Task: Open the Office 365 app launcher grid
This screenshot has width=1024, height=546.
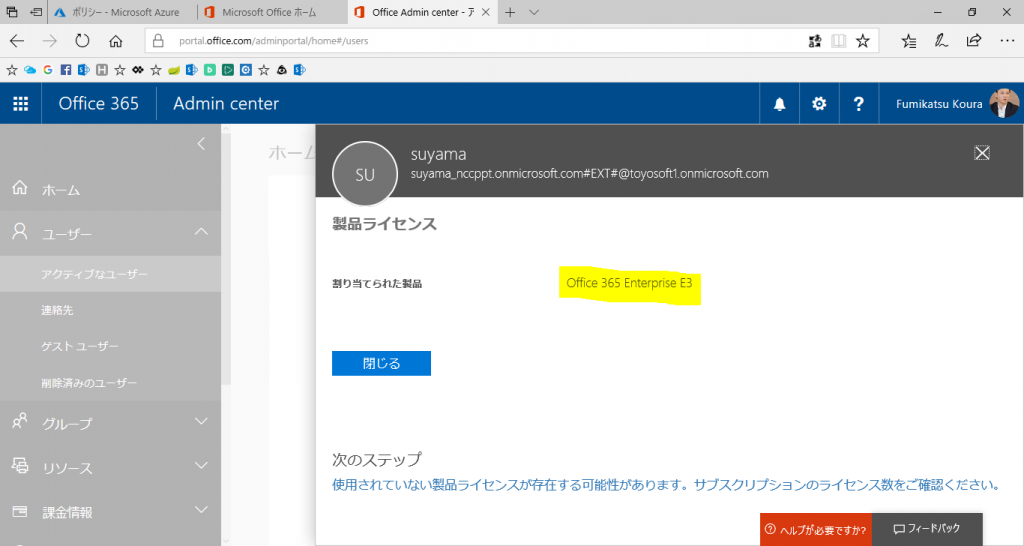Action: (20, 103)
